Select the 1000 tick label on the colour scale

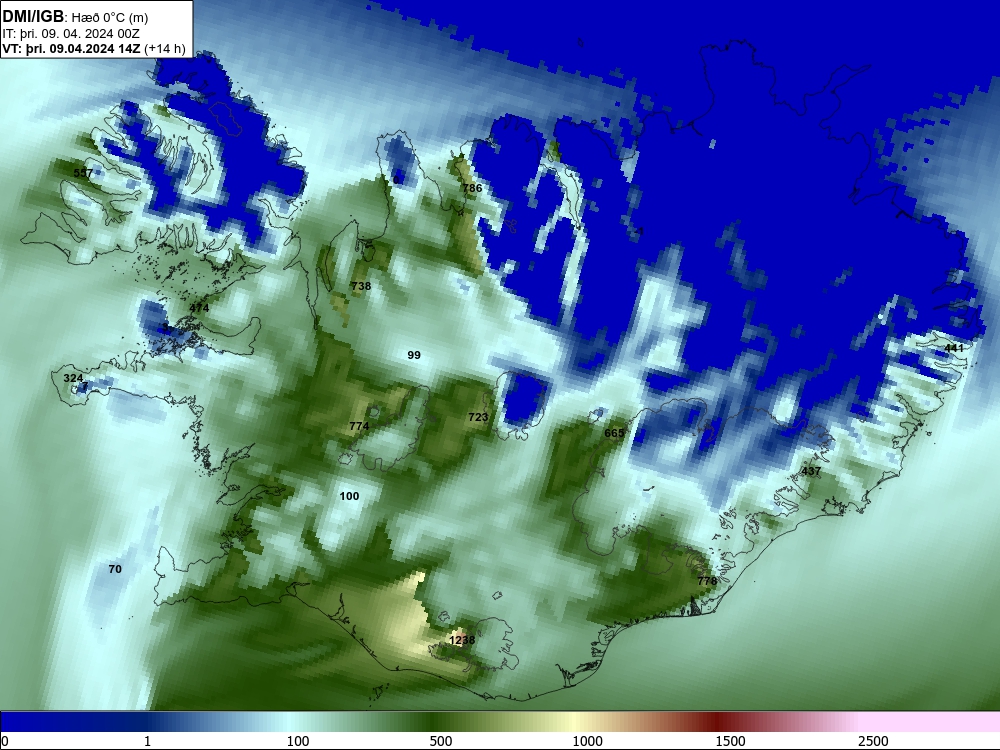point(587,741)
